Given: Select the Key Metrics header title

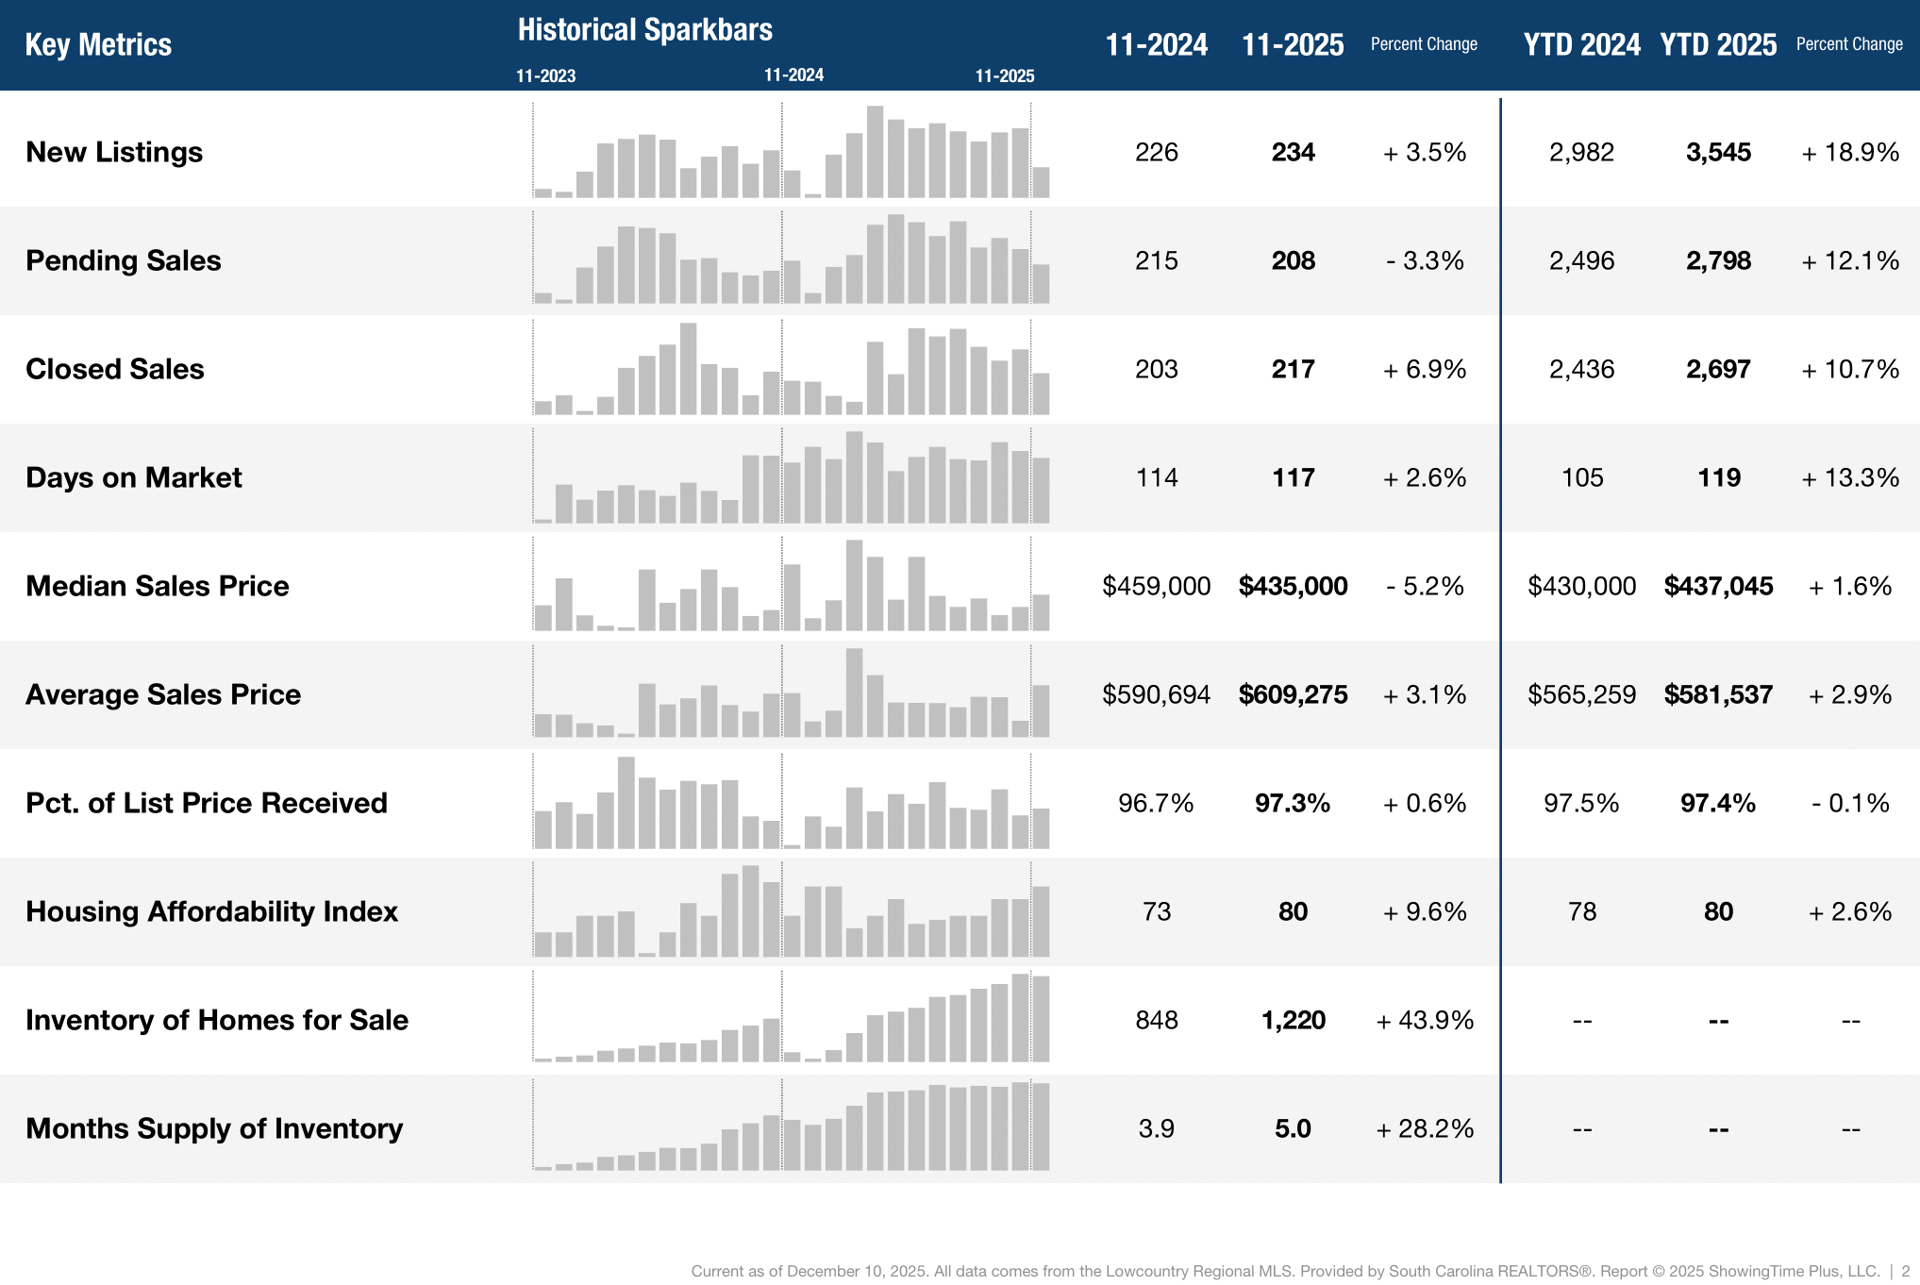Looking at the screenshot, I should pyautogui.click(x=98, y=45).
